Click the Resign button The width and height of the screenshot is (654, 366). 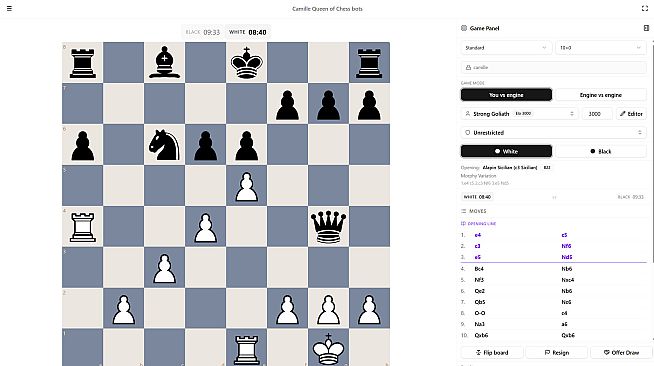click(557, 352)
